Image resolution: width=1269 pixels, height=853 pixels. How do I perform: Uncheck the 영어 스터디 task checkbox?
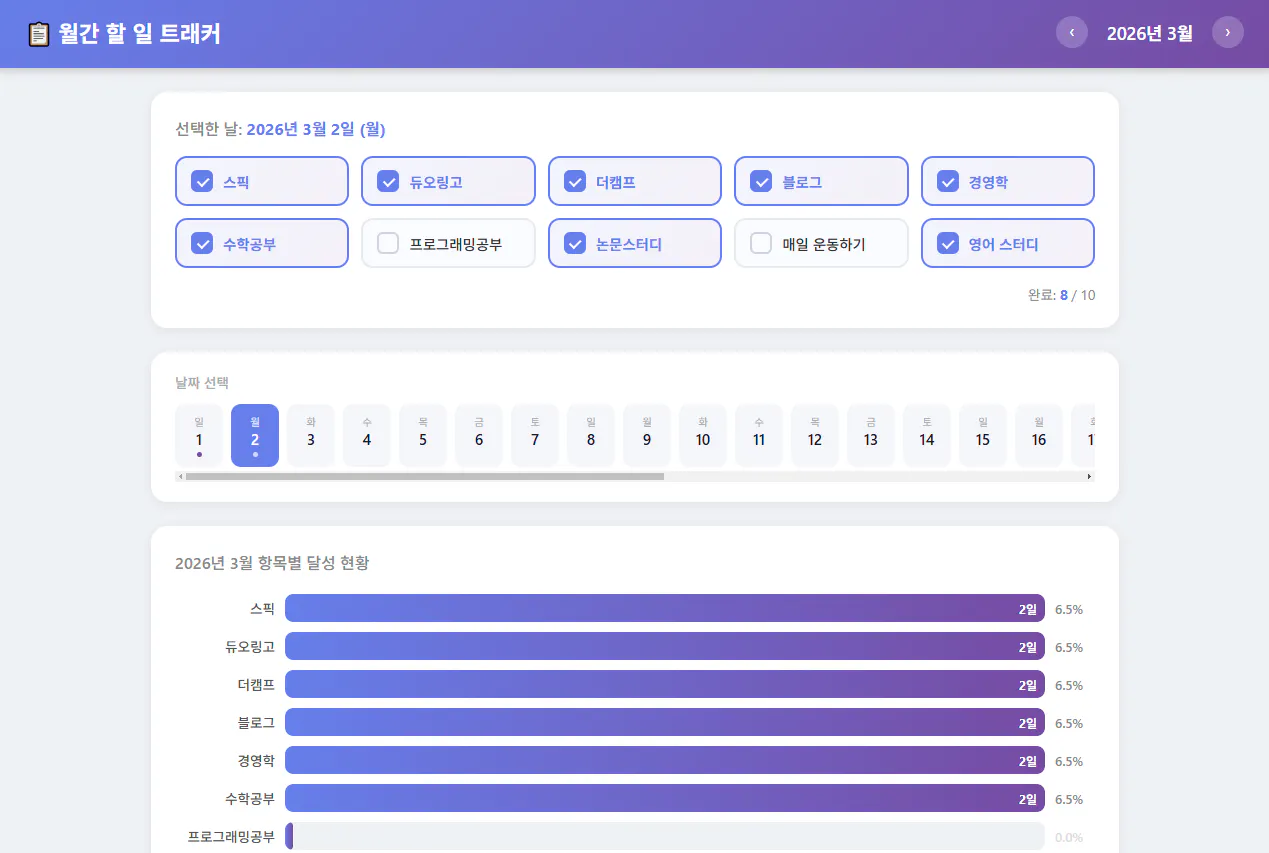pos(948,243)
